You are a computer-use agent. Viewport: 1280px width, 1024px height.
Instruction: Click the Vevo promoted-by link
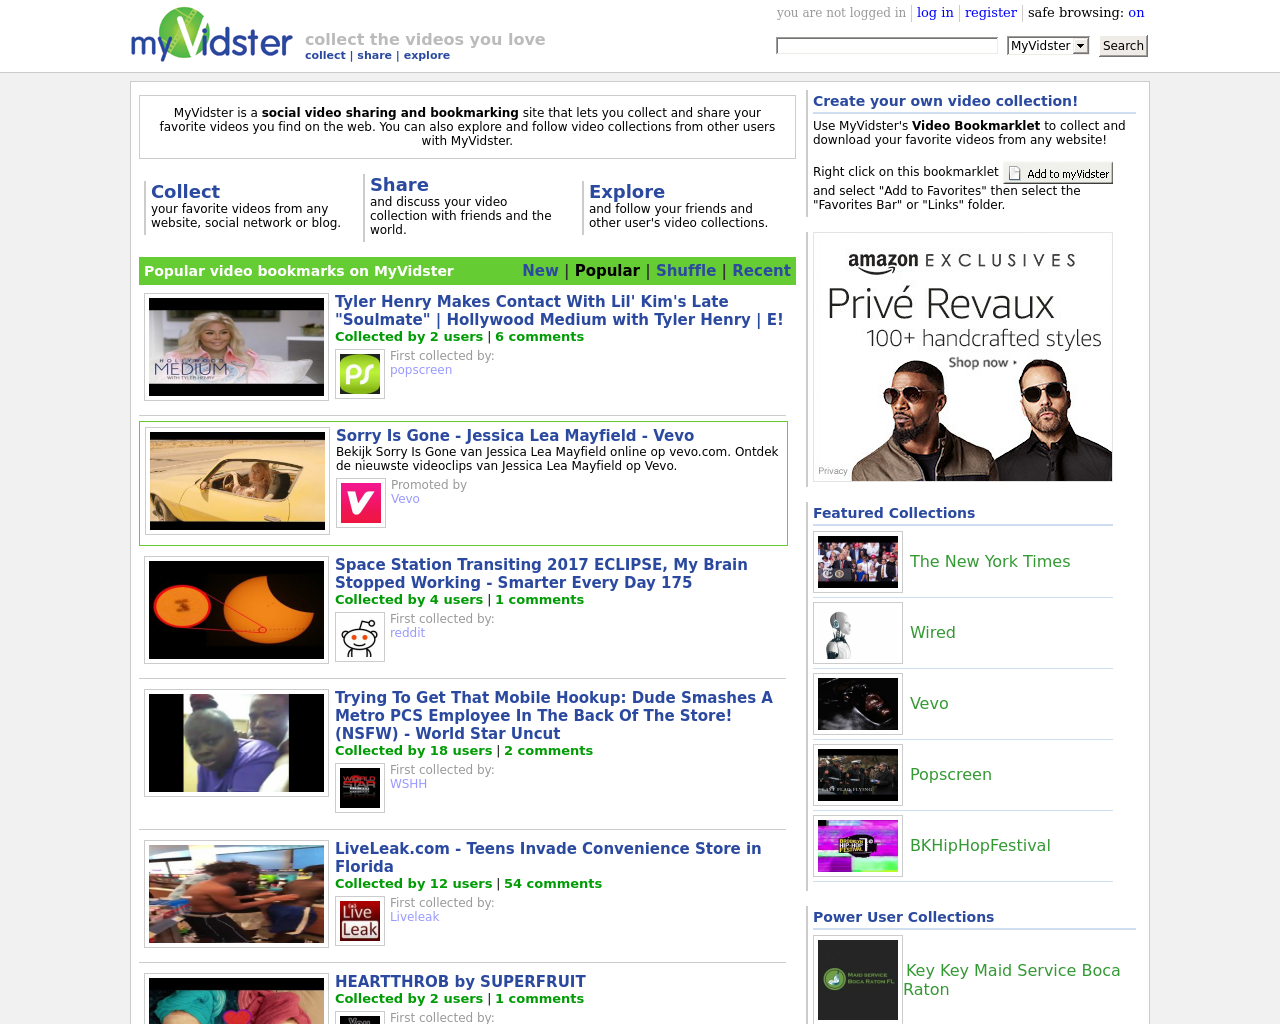pyautogui.click(x=405, y=499)
